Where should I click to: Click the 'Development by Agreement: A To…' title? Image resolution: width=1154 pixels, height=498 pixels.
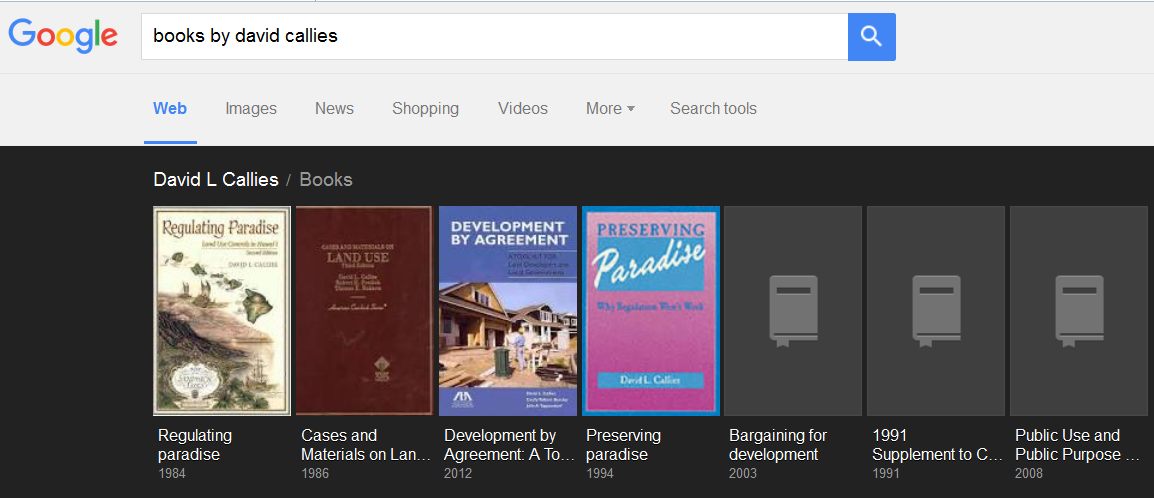click(x=509, y=445)
